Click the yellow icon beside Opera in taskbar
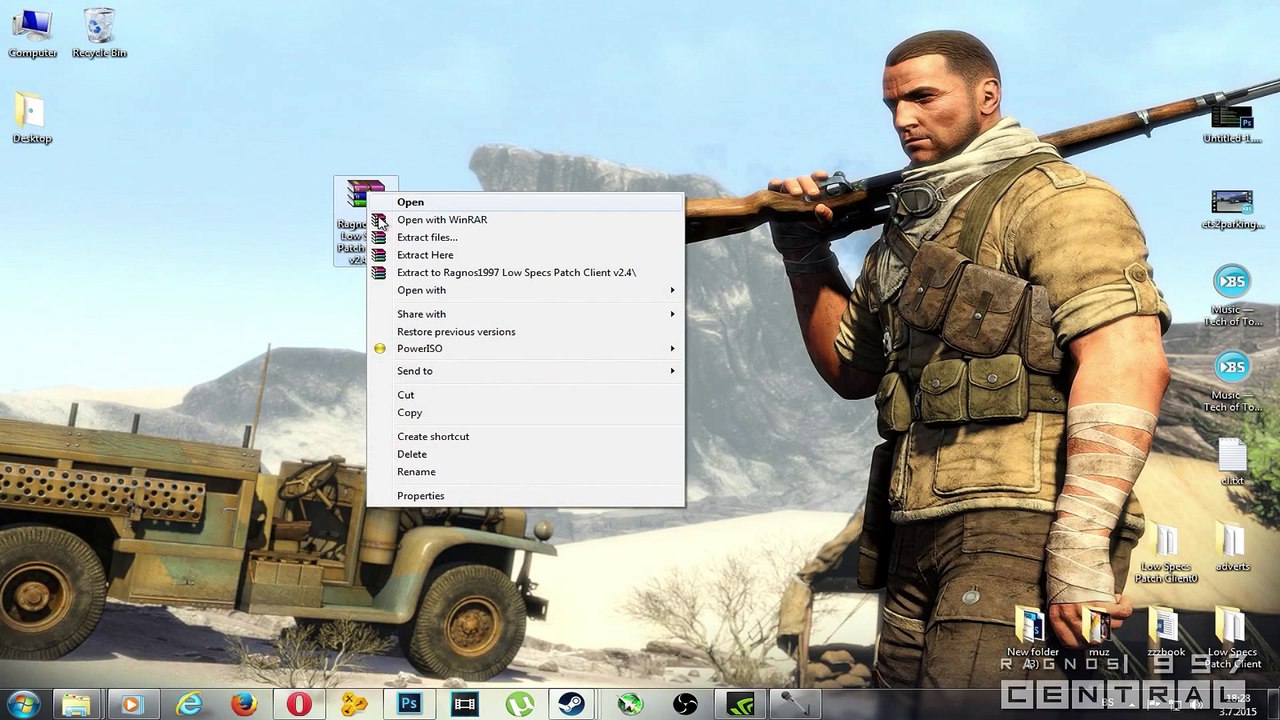The image size is (1280, 720). point(353,704)
